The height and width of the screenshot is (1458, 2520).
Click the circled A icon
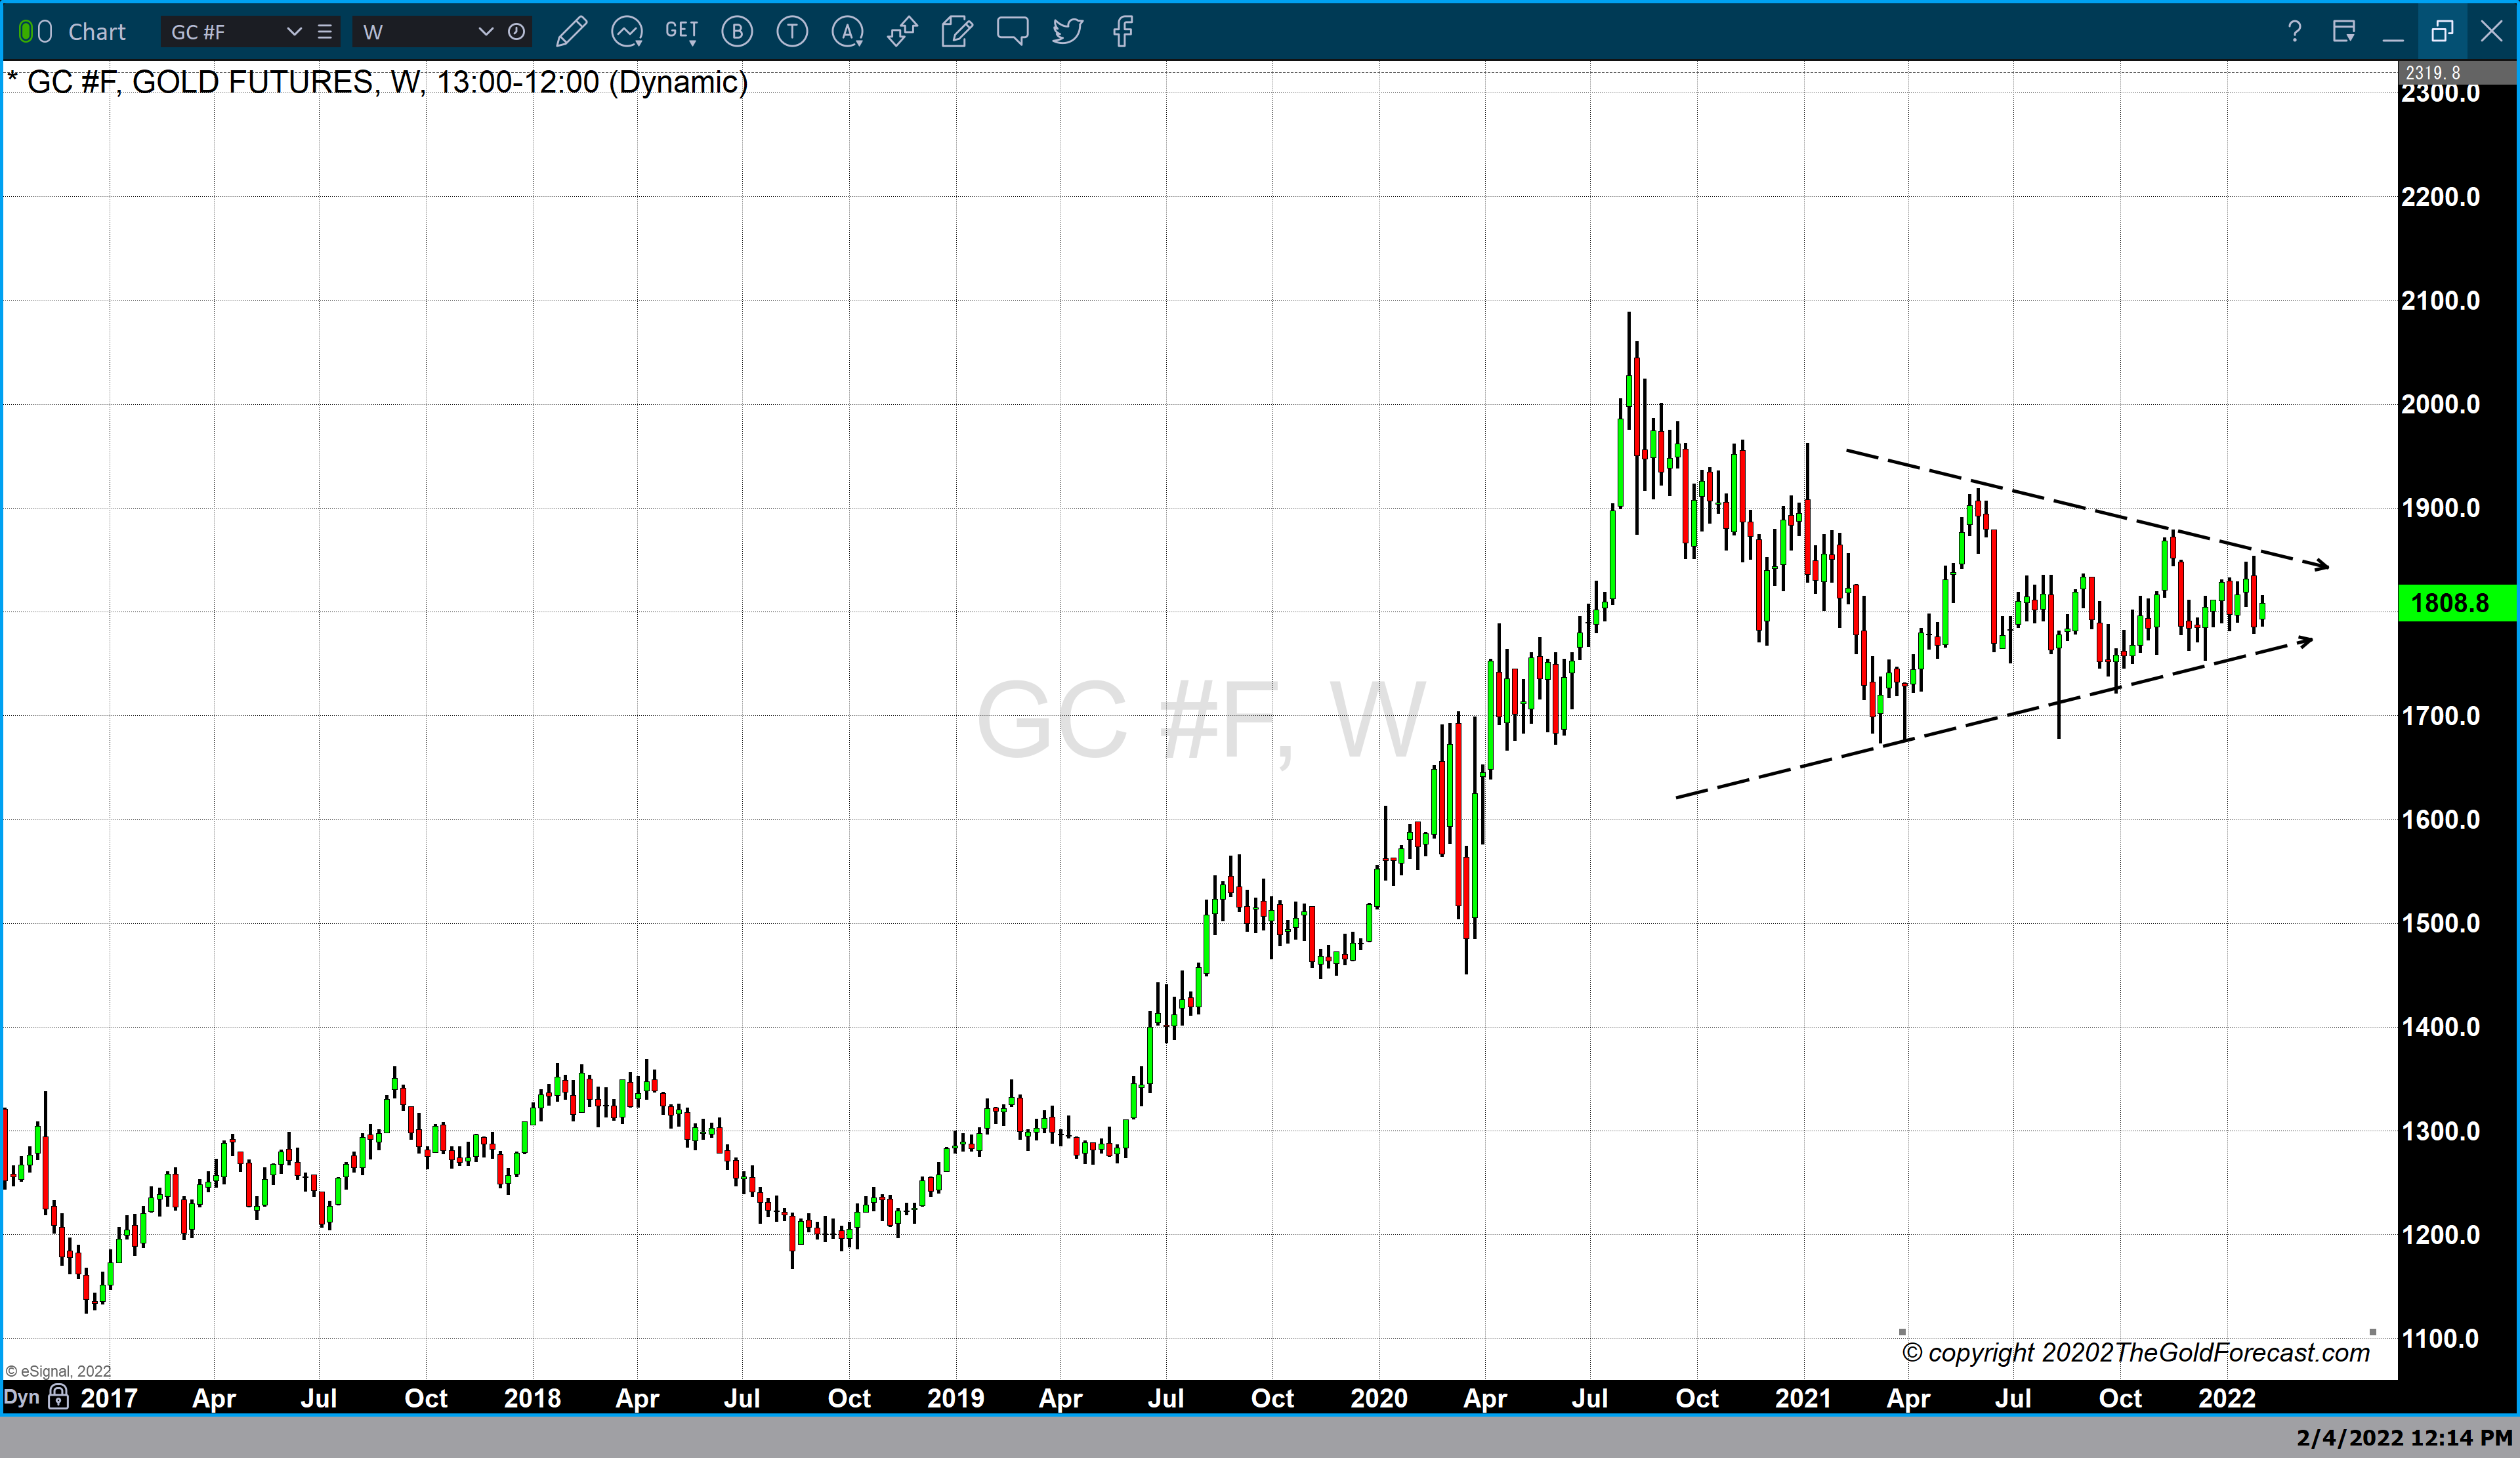point(847,32)
